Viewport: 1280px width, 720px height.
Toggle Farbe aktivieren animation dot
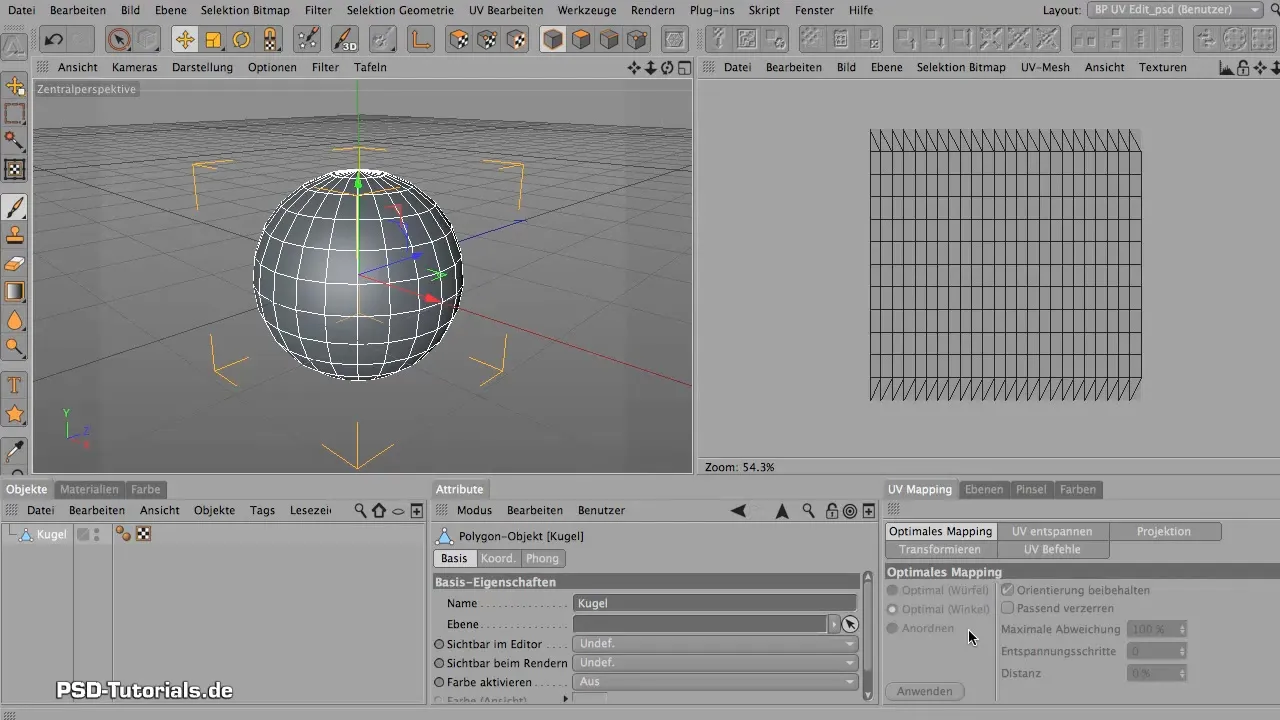[439, 682]
